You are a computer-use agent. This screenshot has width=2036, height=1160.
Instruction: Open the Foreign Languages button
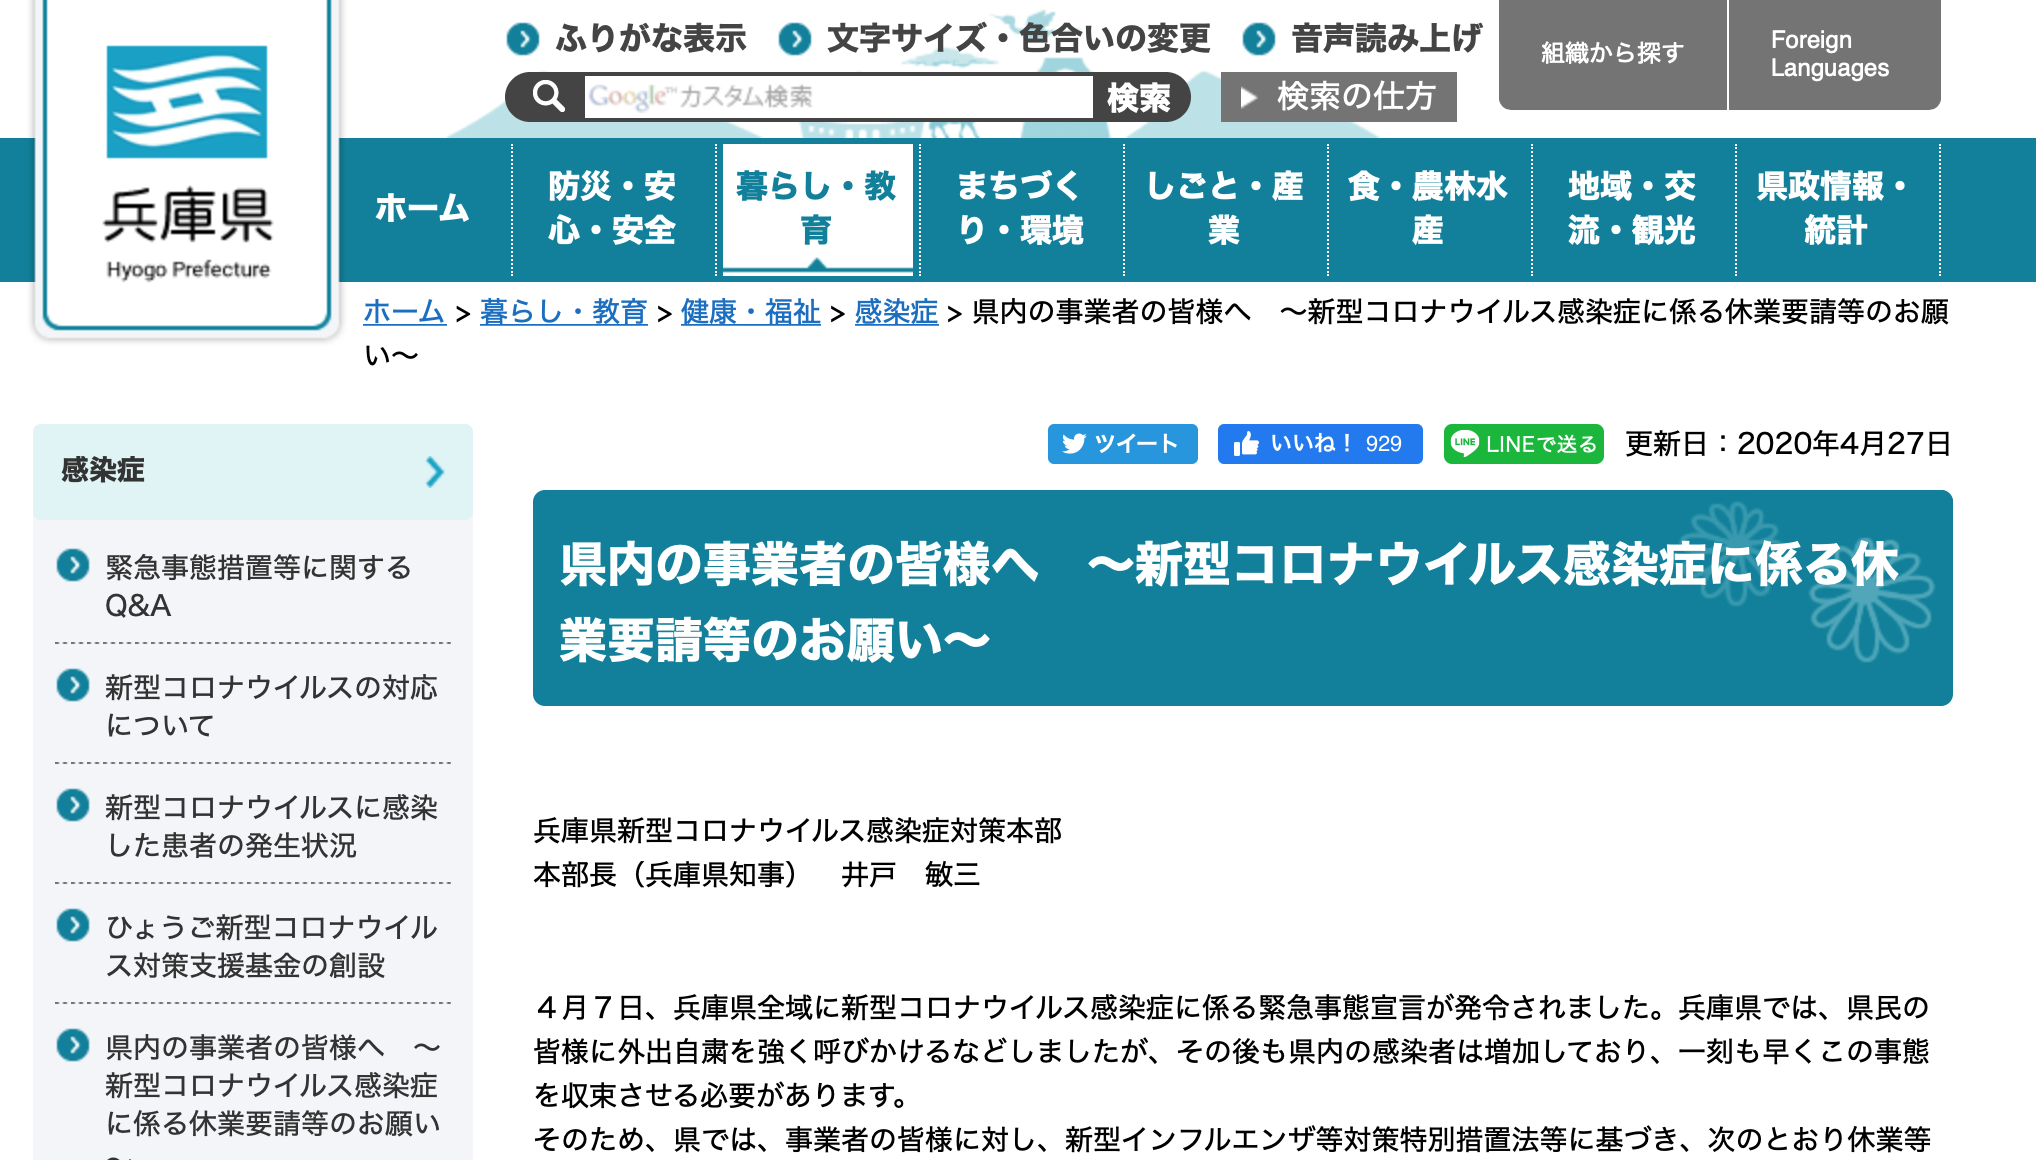click(x=1830, y=54)
